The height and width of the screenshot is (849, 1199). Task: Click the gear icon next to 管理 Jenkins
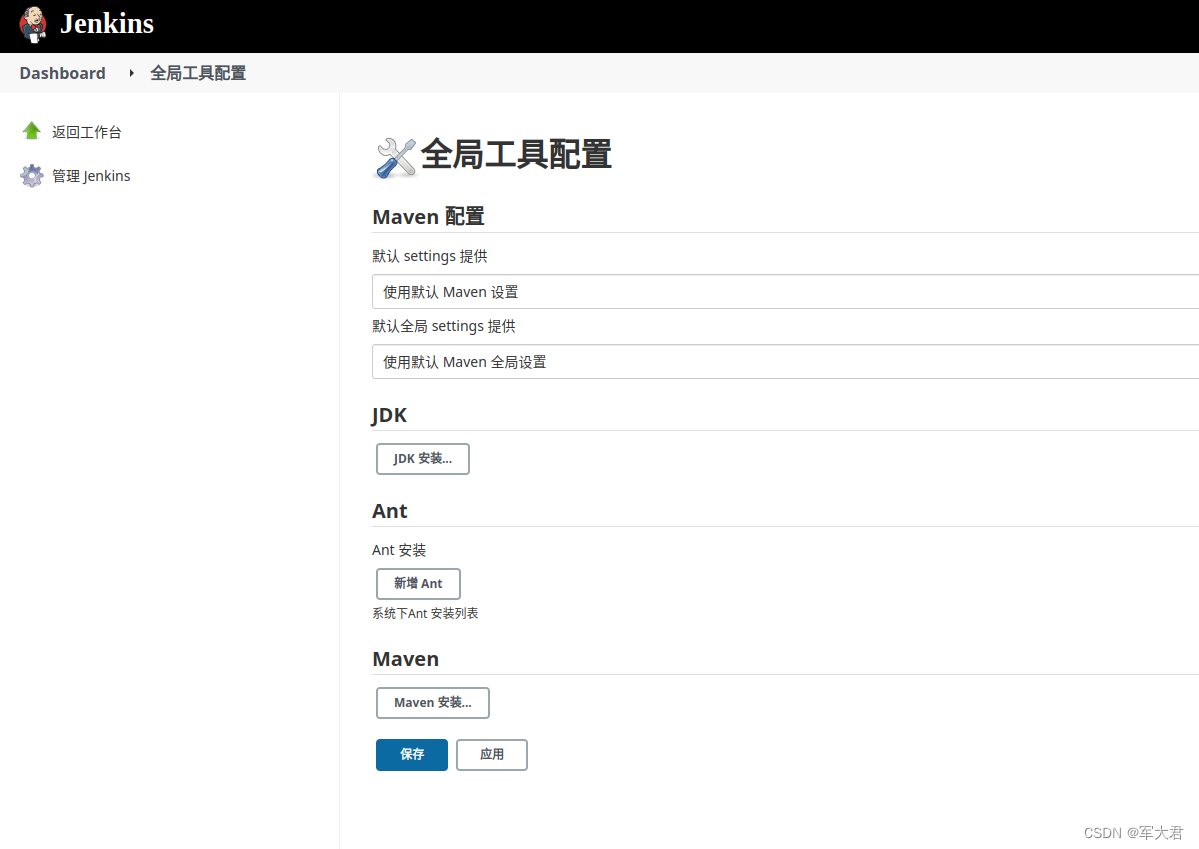click(x=30, y=175)
